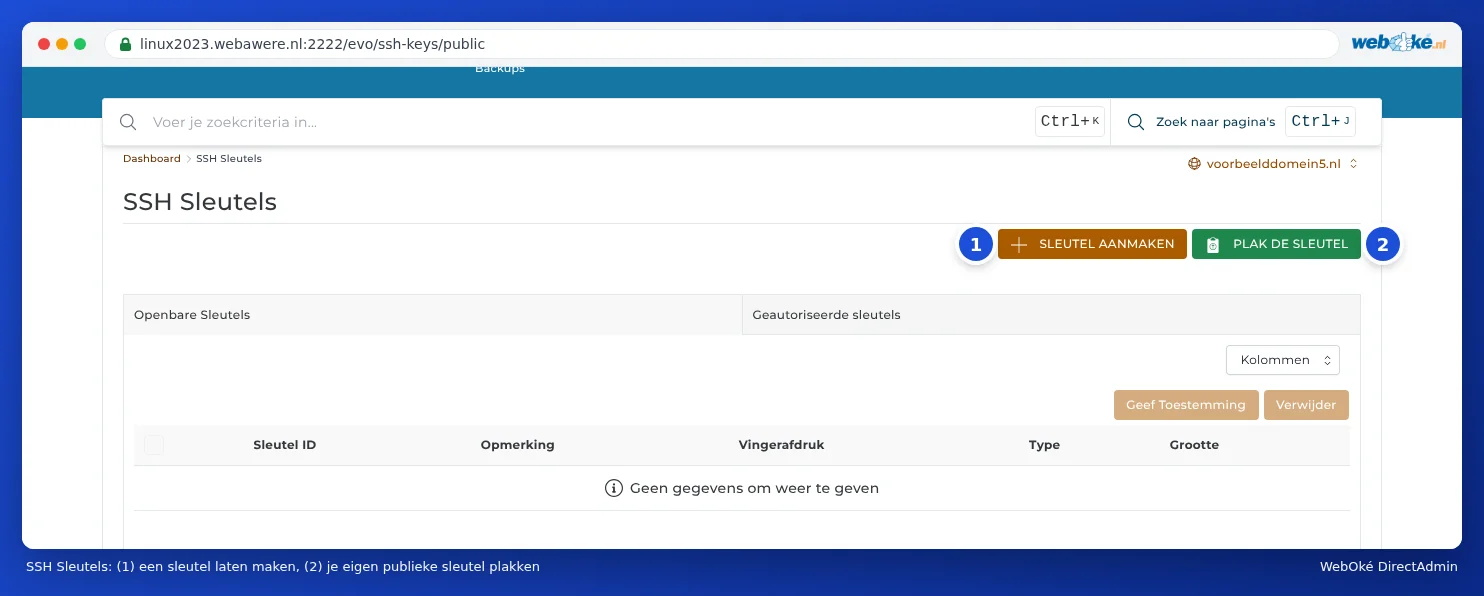Image resolution: width=1484 pixels, height=596 pixels.
Task: Click the plus icon on Sleutel Aanmaken
Action: point(1019,245)
